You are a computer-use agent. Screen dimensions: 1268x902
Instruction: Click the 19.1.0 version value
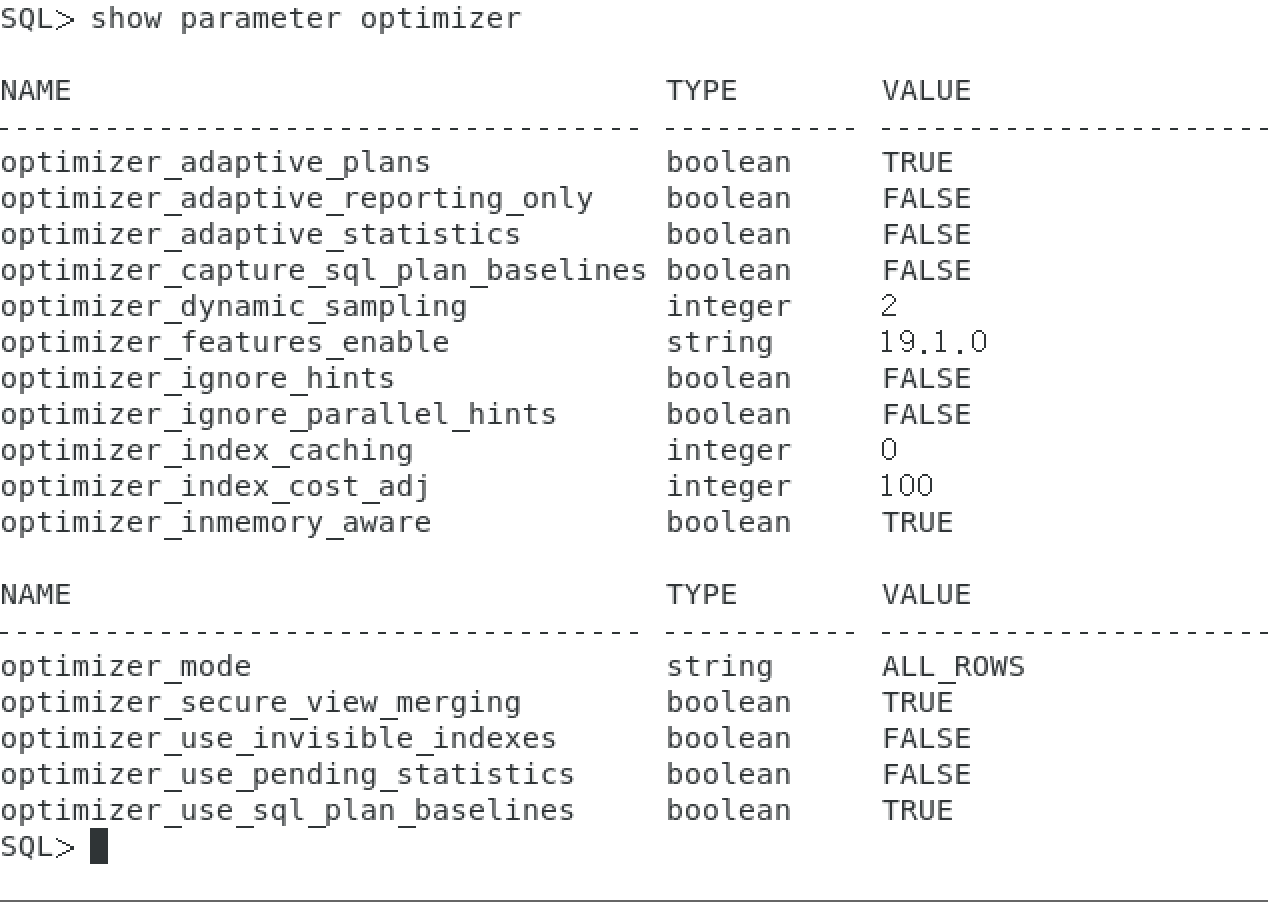point(934,343)
